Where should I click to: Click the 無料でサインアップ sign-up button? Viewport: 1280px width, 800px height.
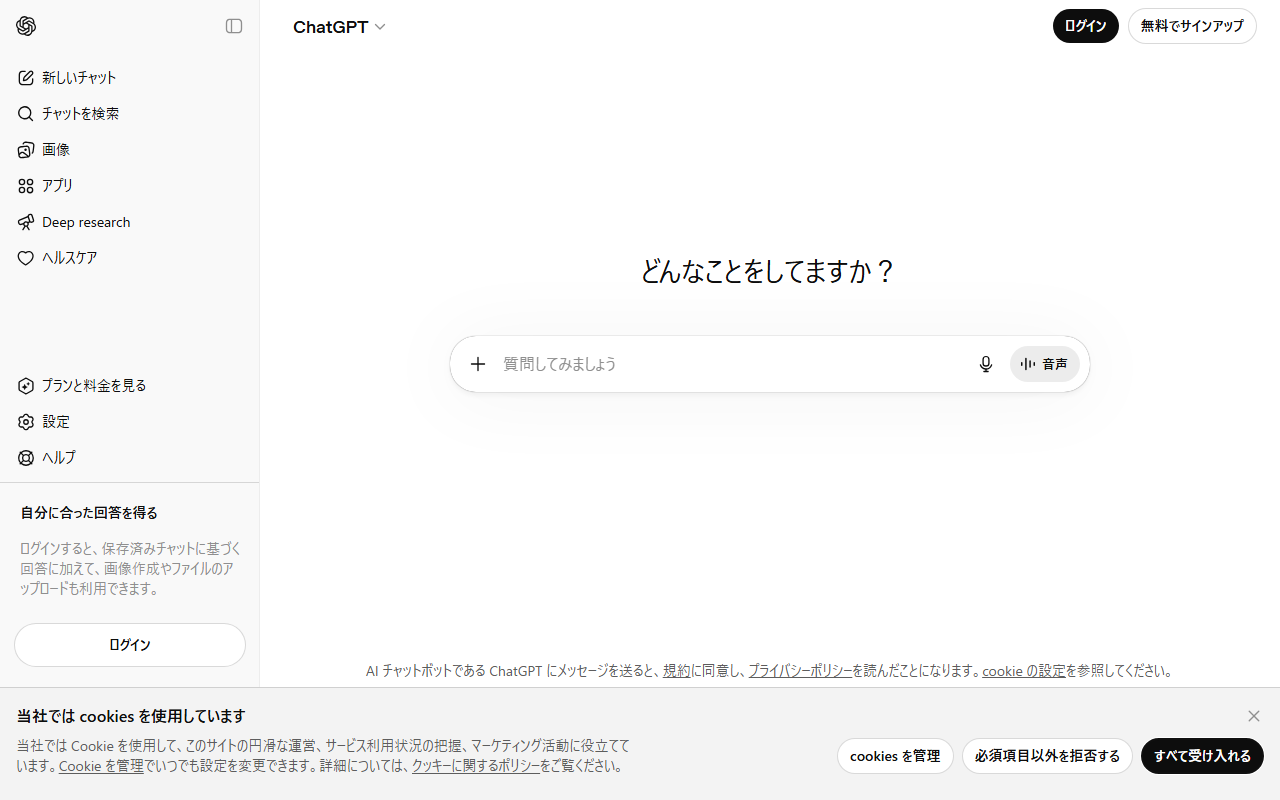coord(1192,26)
